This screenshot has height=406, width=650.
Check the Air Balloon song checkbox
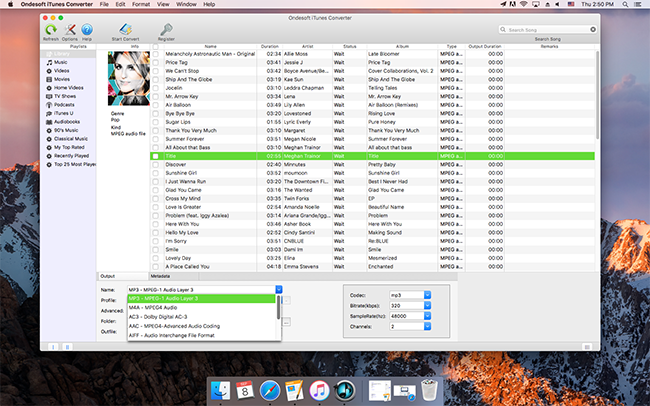[x=155, y=105]
